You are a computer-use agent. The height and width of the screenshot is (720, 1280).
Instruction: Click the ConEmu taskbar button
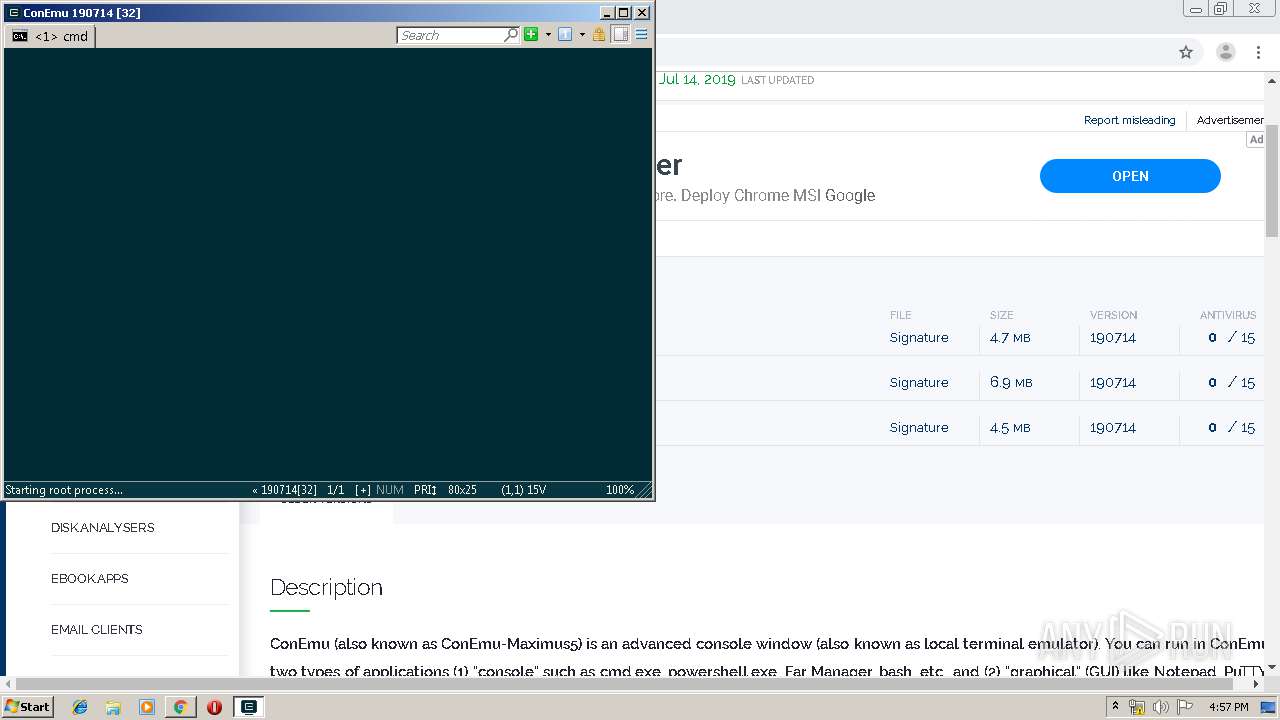point(248,707)
